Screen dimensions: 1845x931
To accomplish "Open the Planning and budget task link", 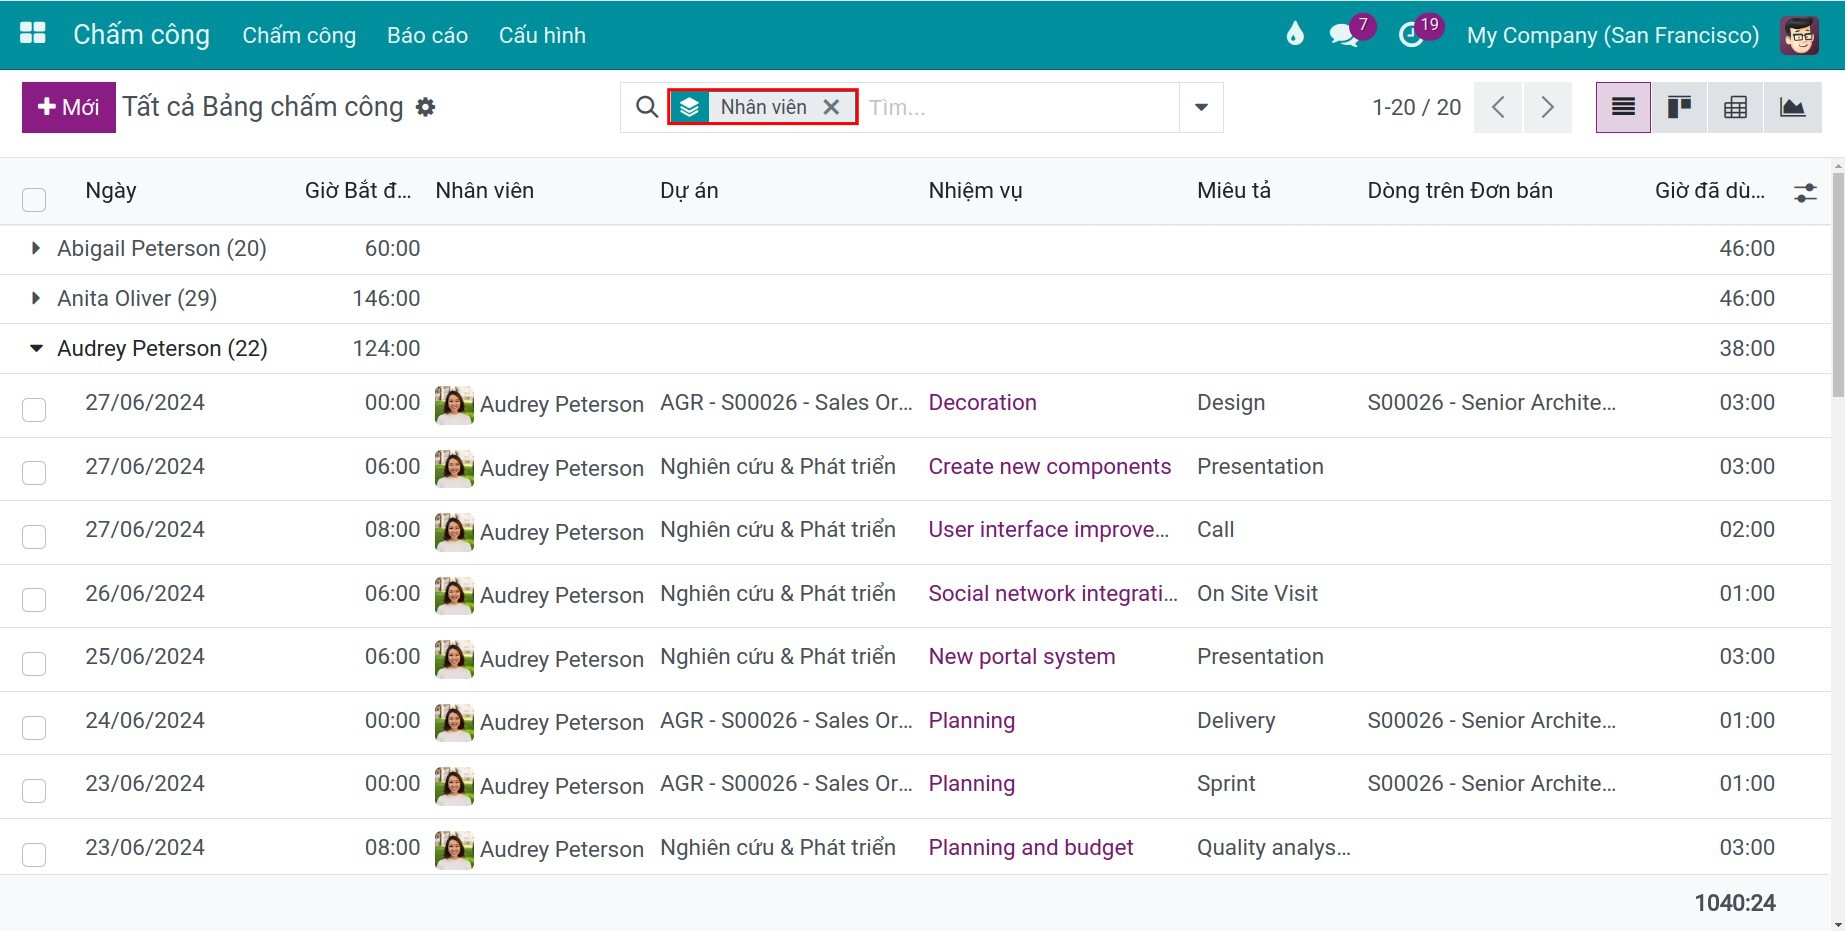I will (x=1030, y=847).
